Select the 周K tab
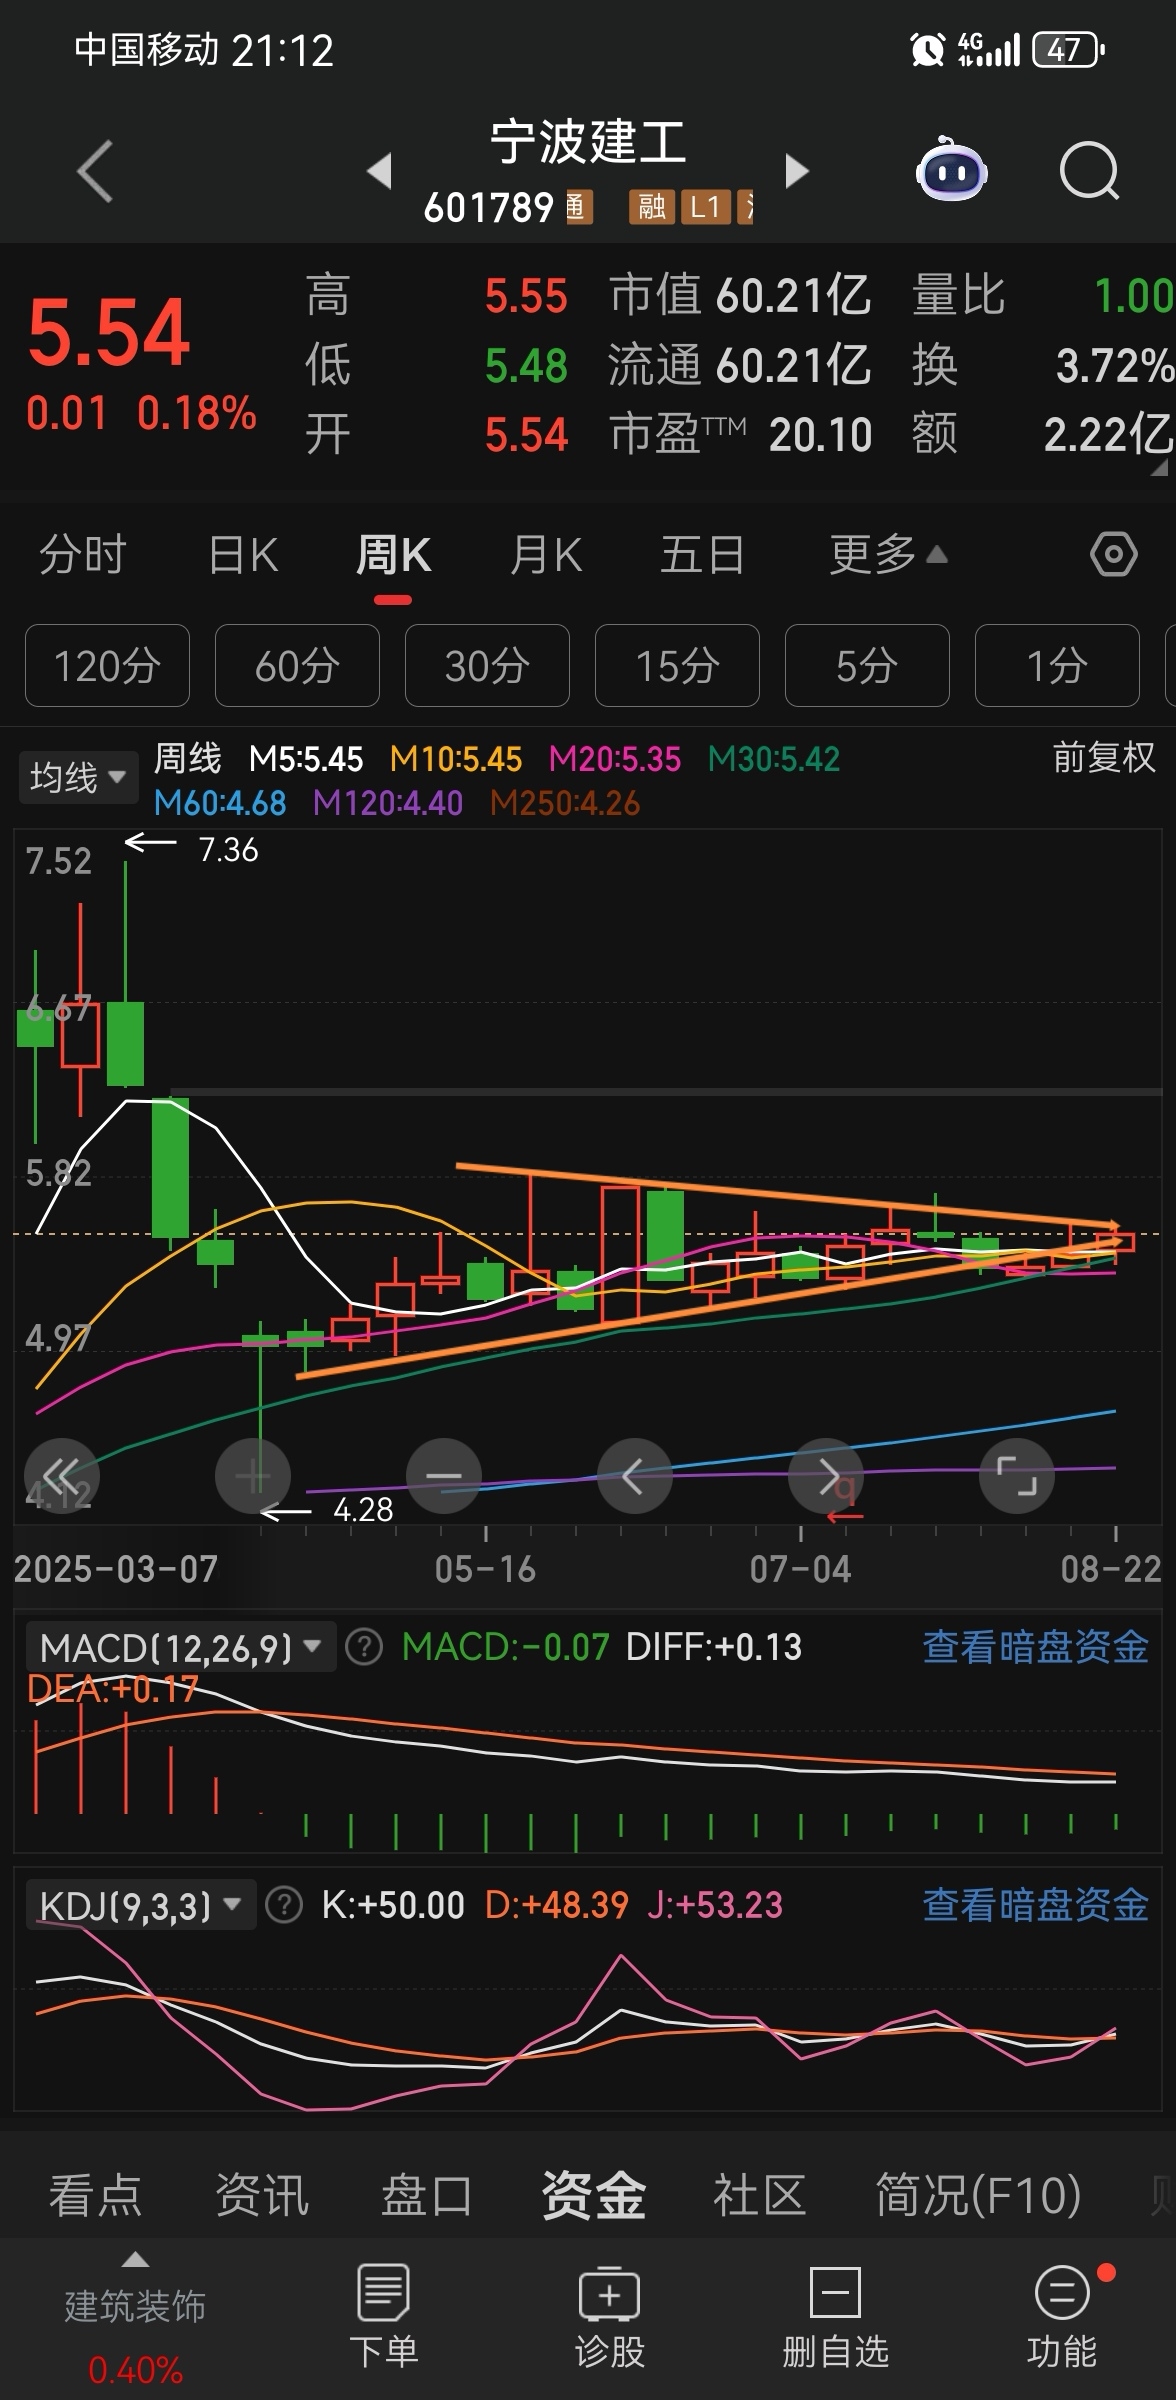 click(393, 554)
